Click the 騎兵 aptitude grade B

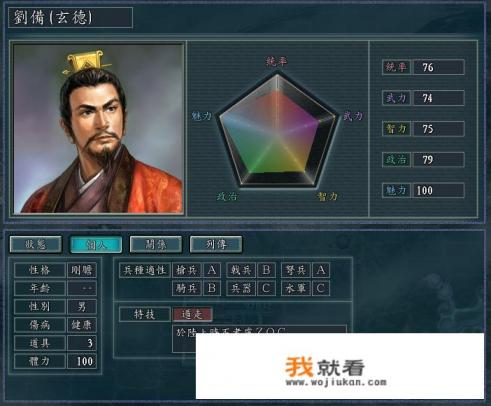[212, 288]
